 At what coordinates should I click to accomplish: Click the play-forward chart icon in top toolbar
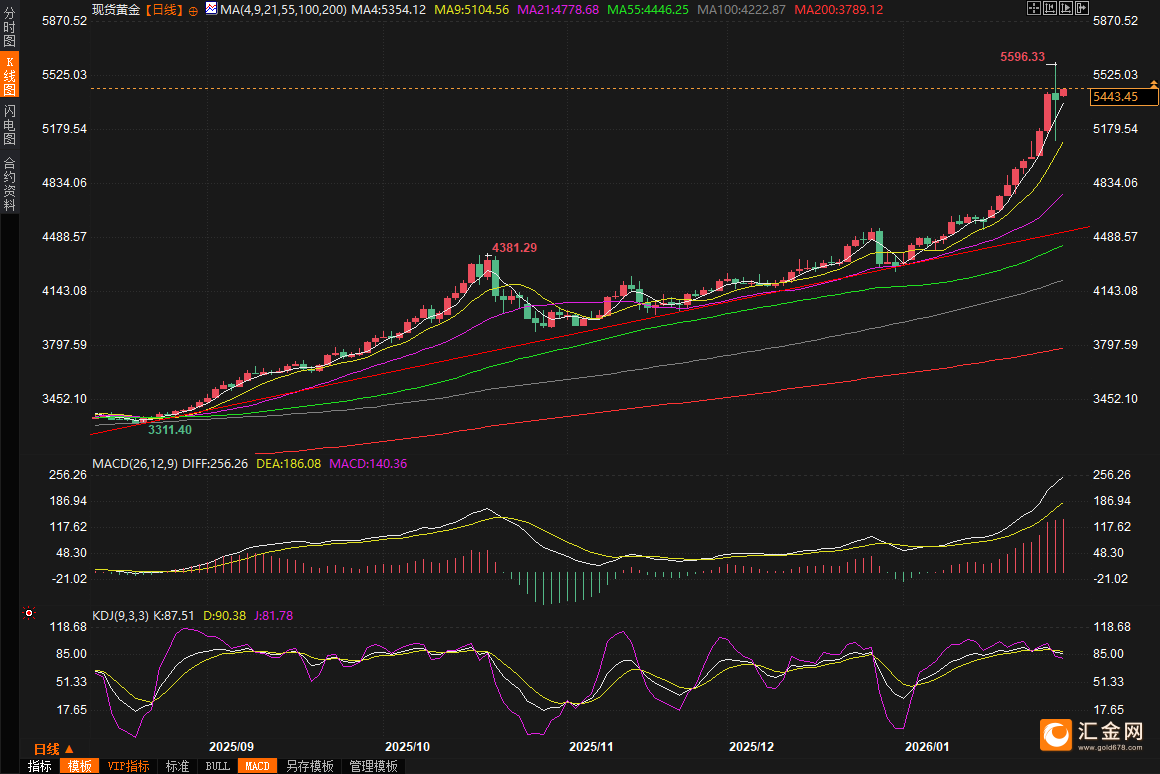click(1065, 9)
